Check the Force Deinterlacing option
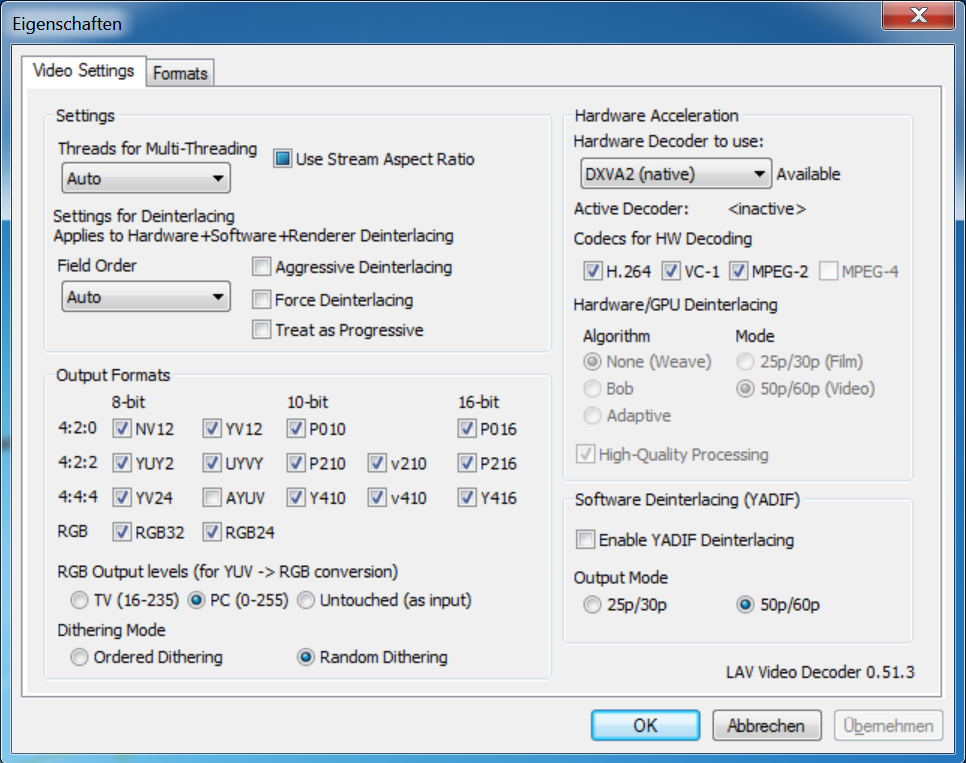Viewport: 966px width, 763px height. point(261,299)
